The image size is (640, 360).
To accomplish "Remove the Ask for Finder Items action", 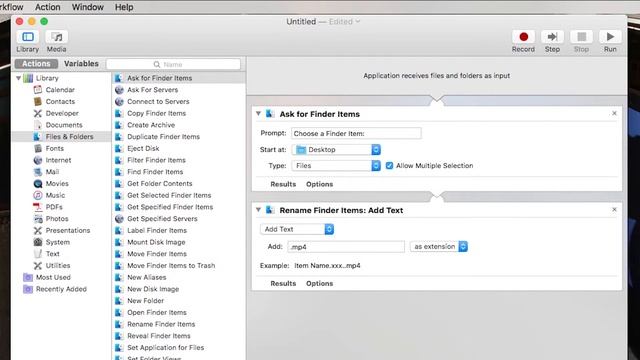I will [614, 113].
